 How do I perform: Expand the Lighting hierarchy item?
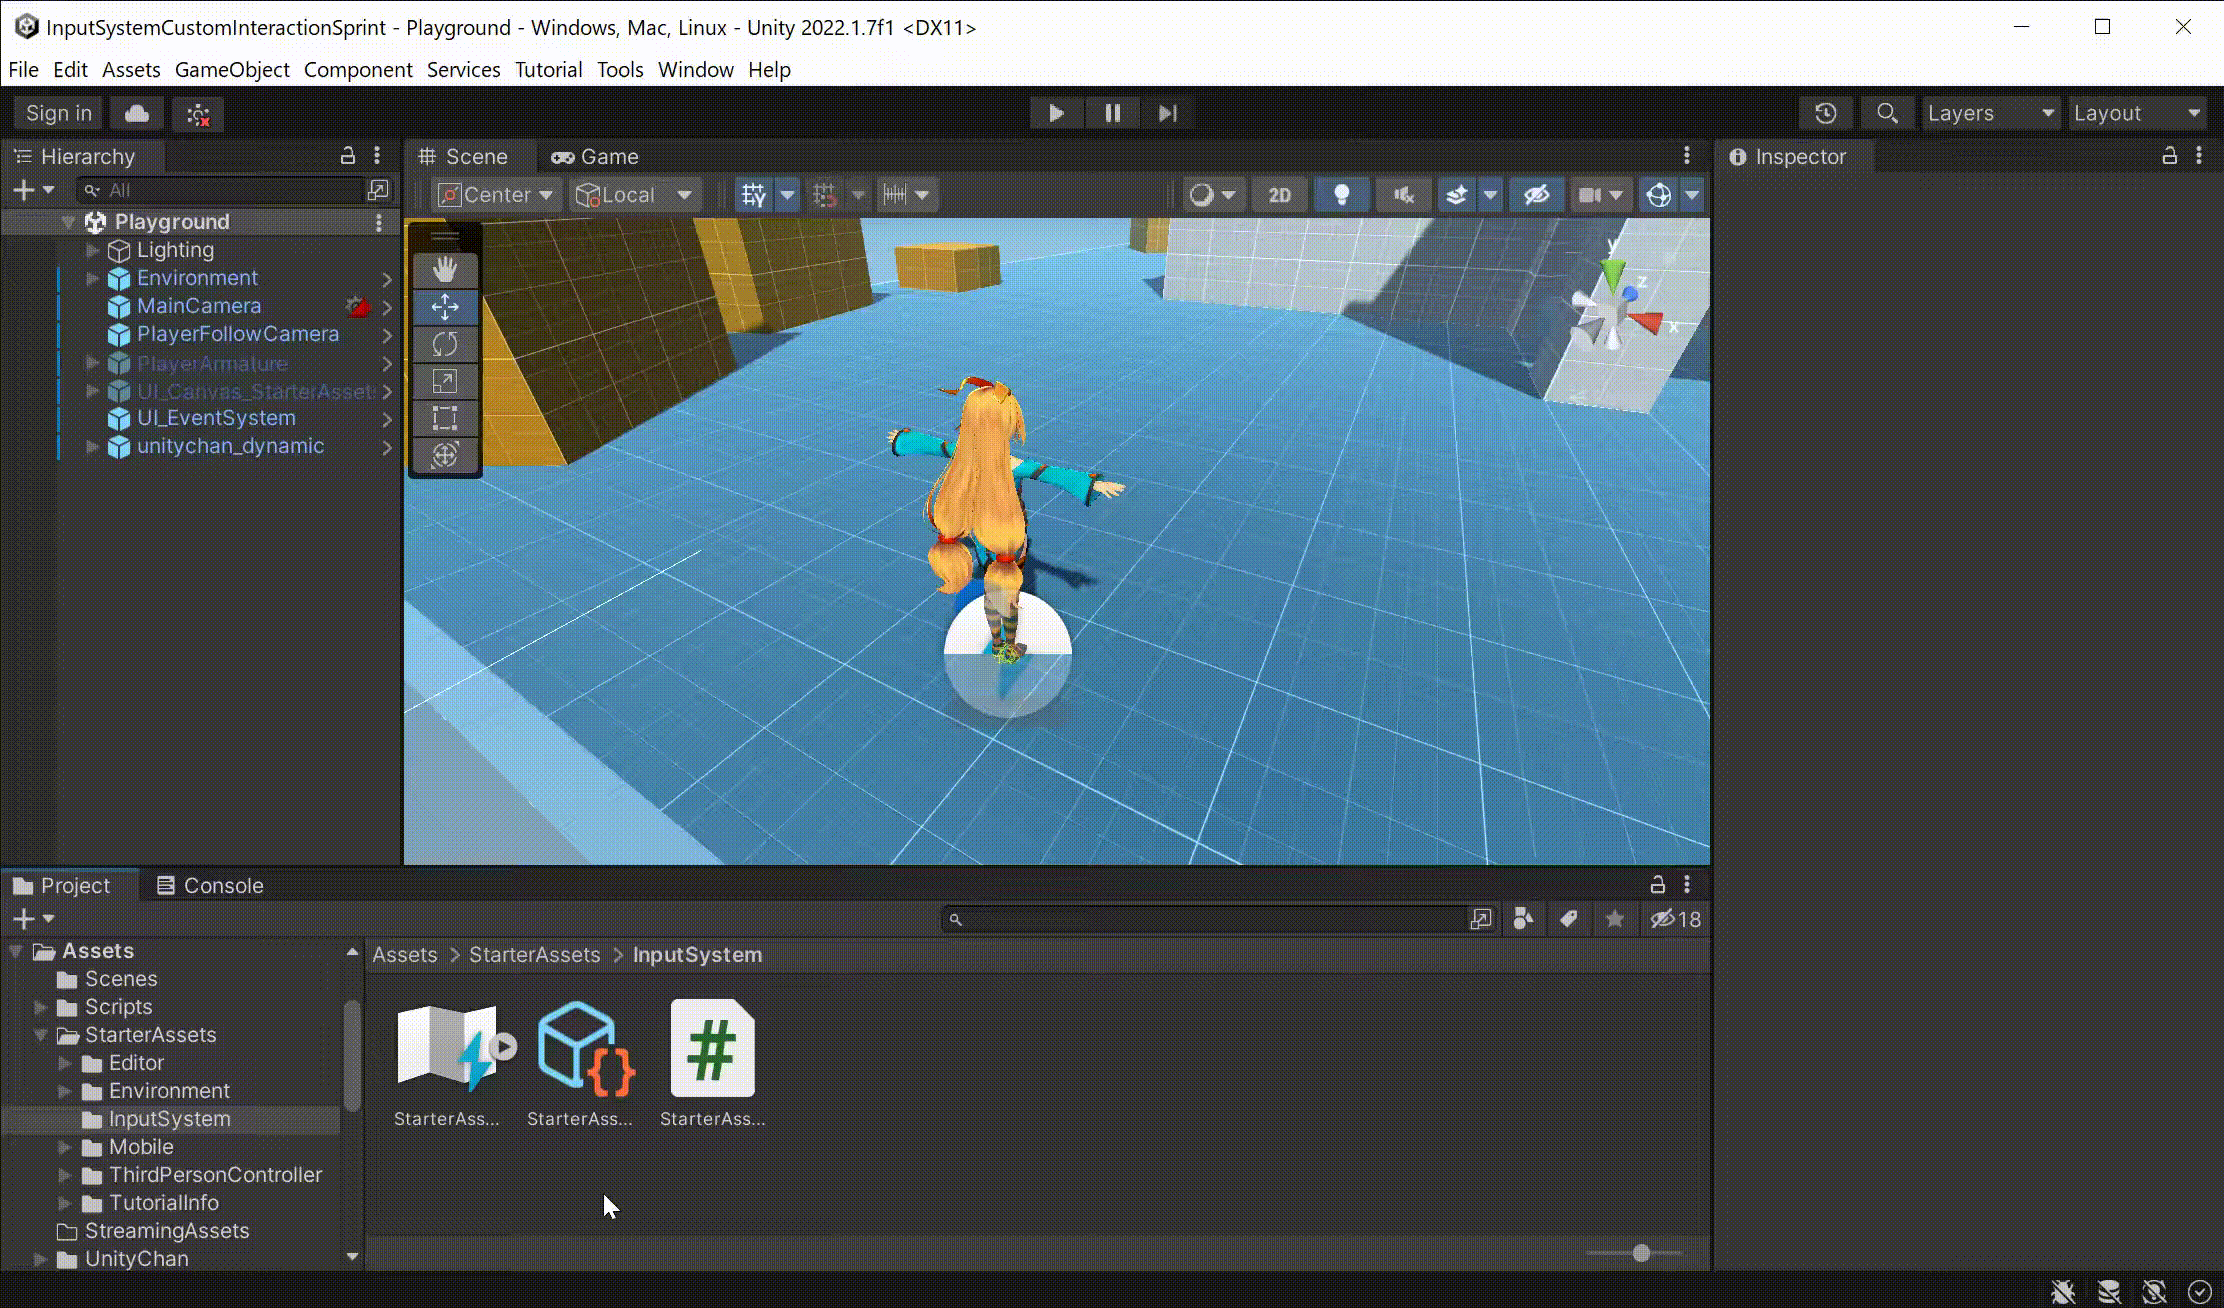coord(92,250)
